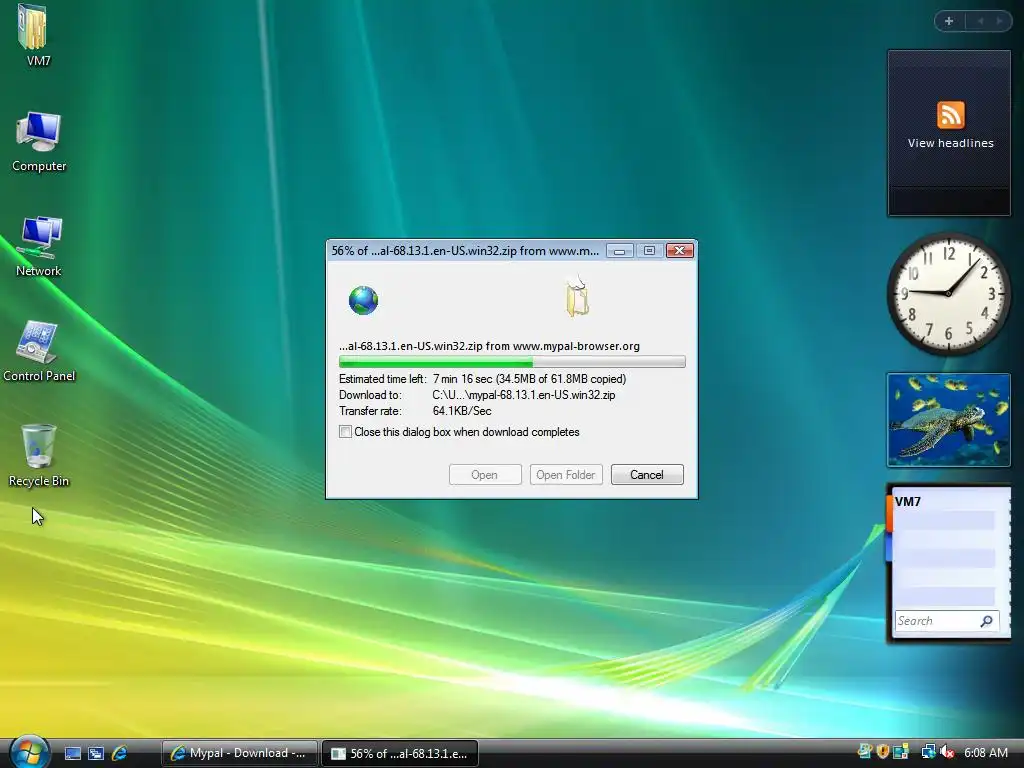Click View headlines in the feed gadget
The width and height of the screenshot is (1024, 768).
click(x=950, y=143)
